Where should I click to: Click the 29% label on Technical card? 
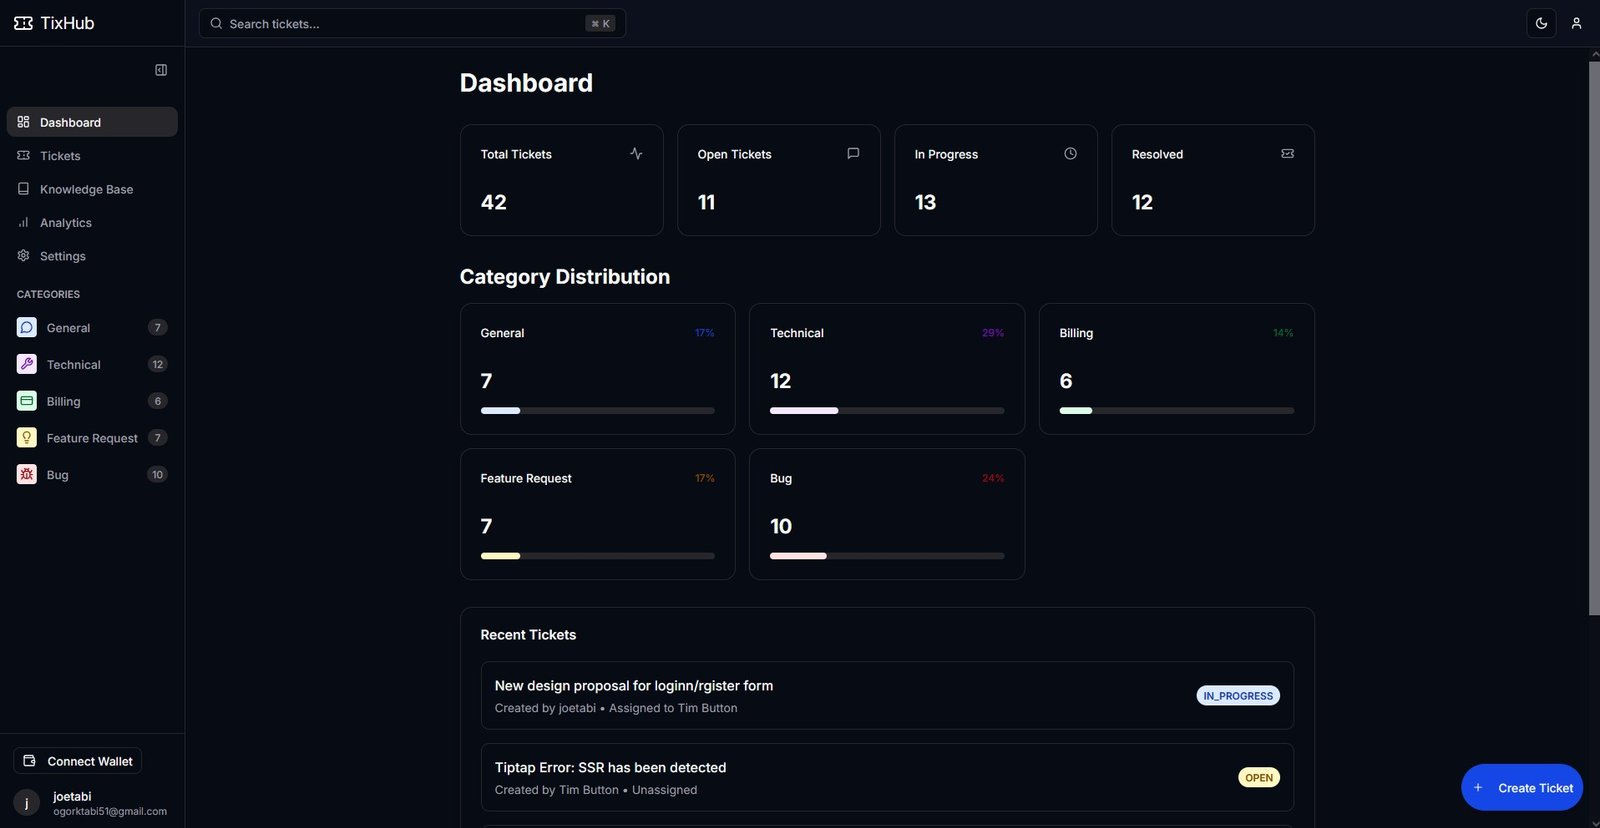point(993,333)
